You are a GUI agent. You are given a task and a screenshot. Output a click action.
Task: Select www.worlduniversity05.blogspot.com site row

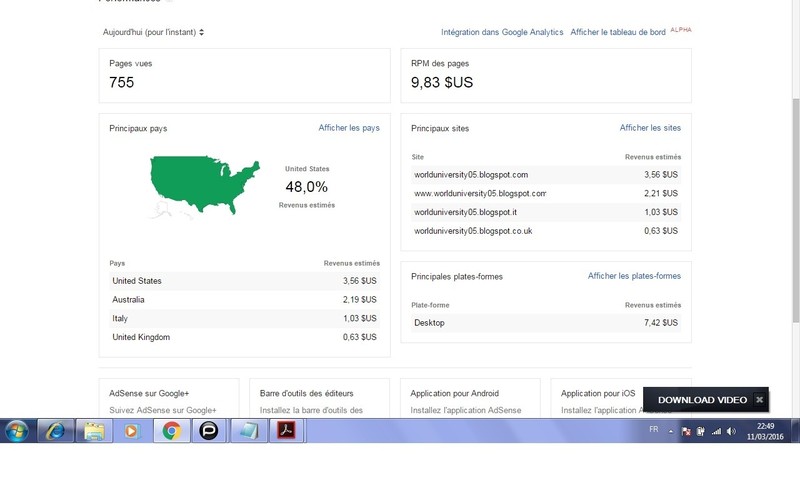[546, 194]
